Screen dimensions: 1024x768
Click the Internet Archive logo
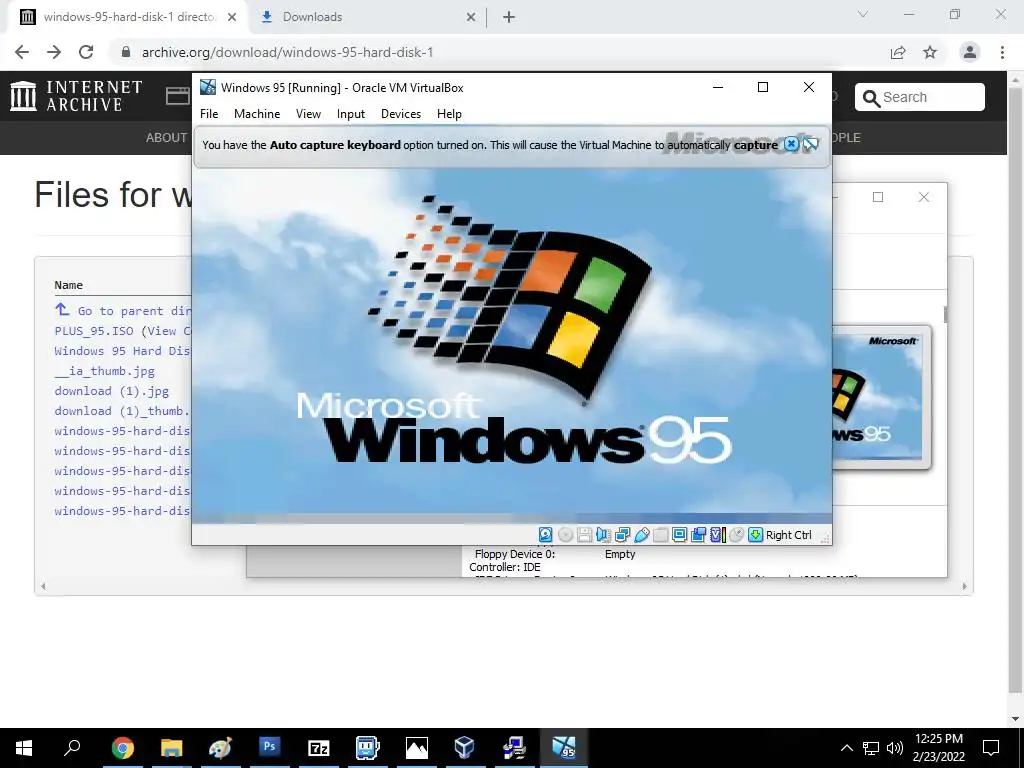(76, 96)
